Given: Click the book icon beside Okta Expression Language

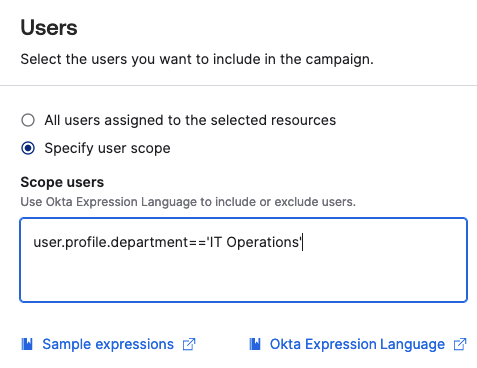Looking at the screenshot, I should (x=255, y=344).
